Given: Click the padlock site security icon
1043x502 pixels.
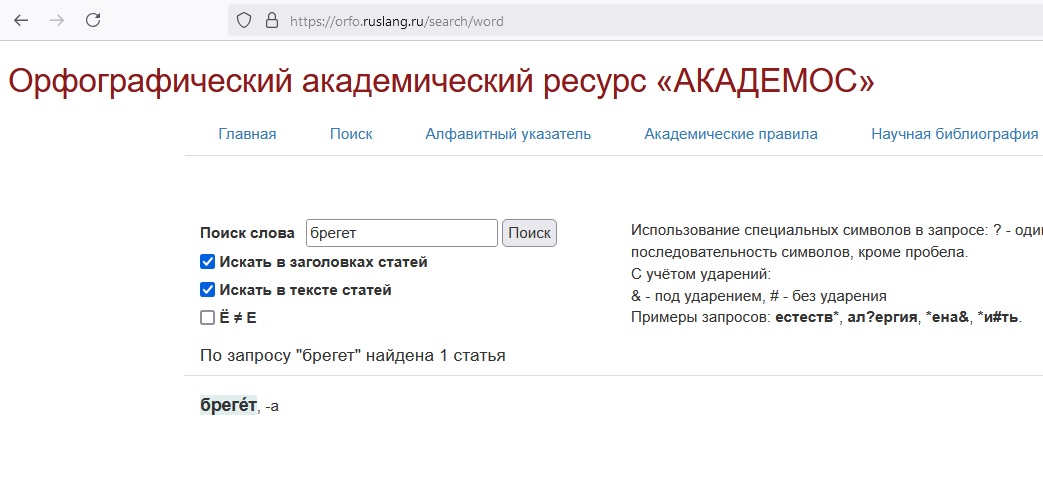Looking at the screenshot, I should pos(269,20).
